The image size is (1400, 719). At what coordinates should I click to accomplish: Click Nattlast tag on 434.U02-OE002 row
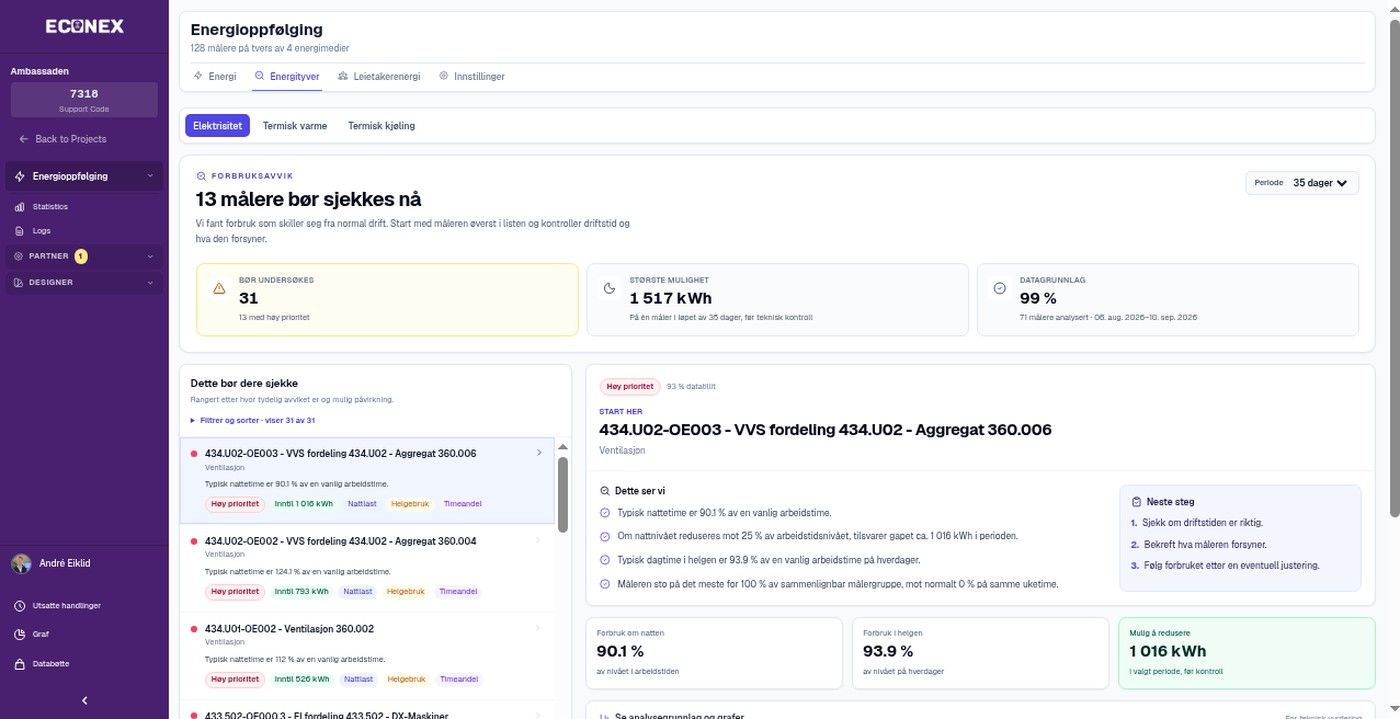click(358, 591)
